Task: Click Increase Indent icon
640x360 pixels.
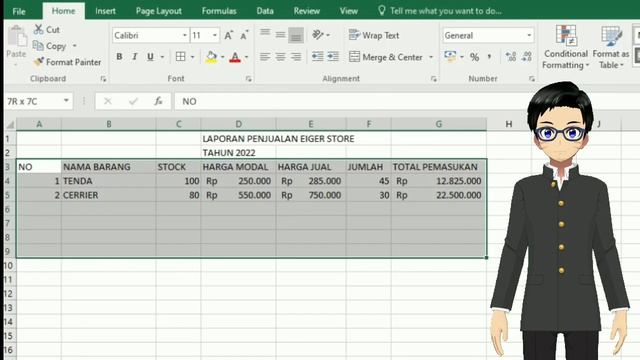Action: [x=333, y=57]
